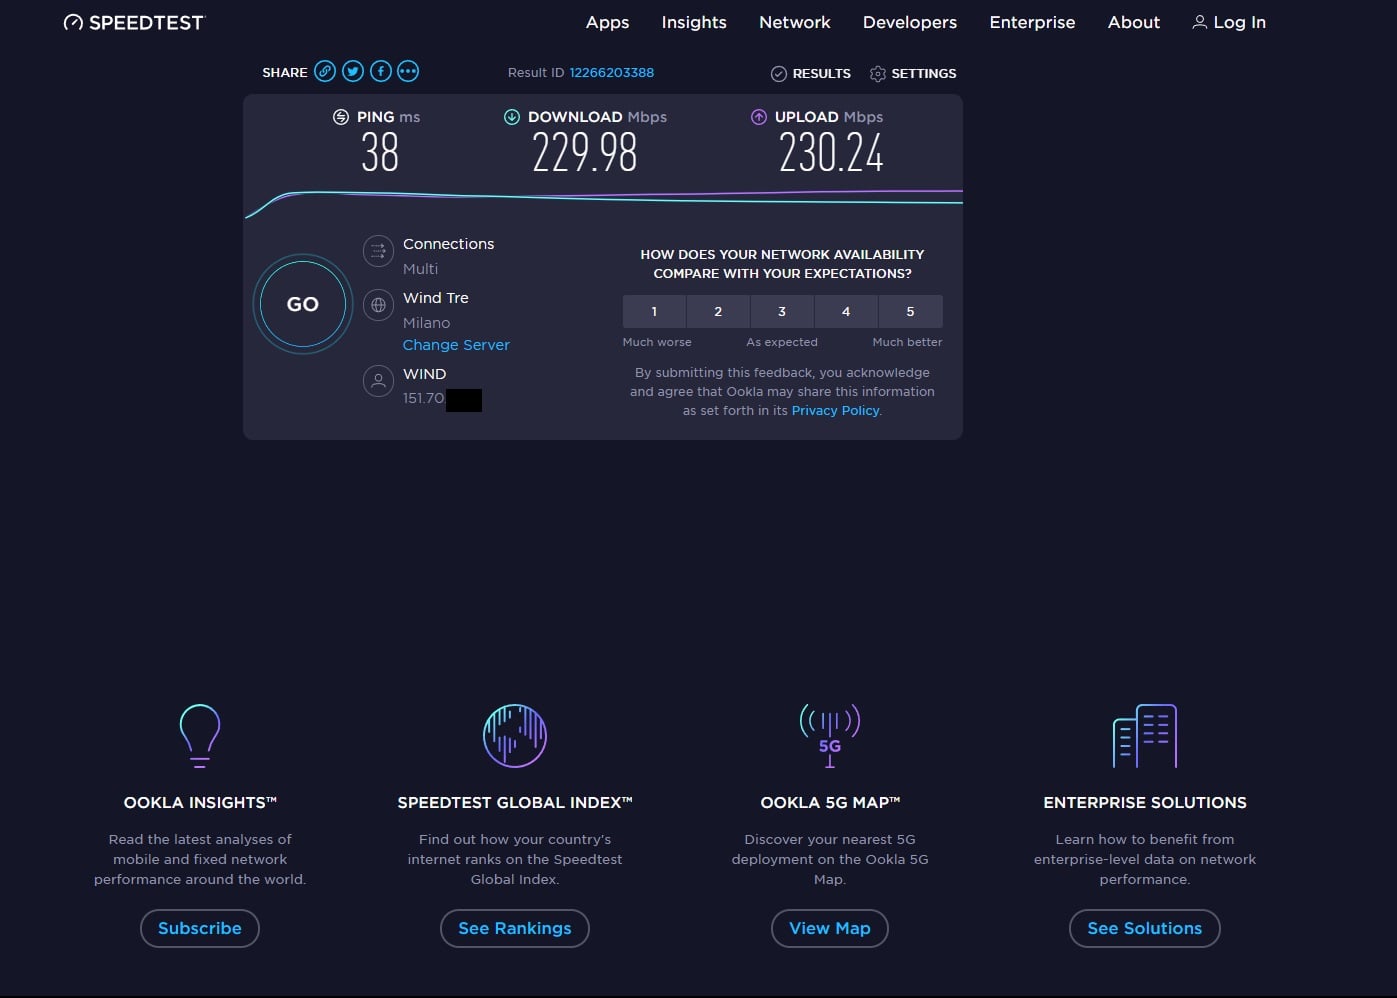Click the OOKLA INSIGHTS heading
This screenshot has width=1397, height=998.
(200, 803)
